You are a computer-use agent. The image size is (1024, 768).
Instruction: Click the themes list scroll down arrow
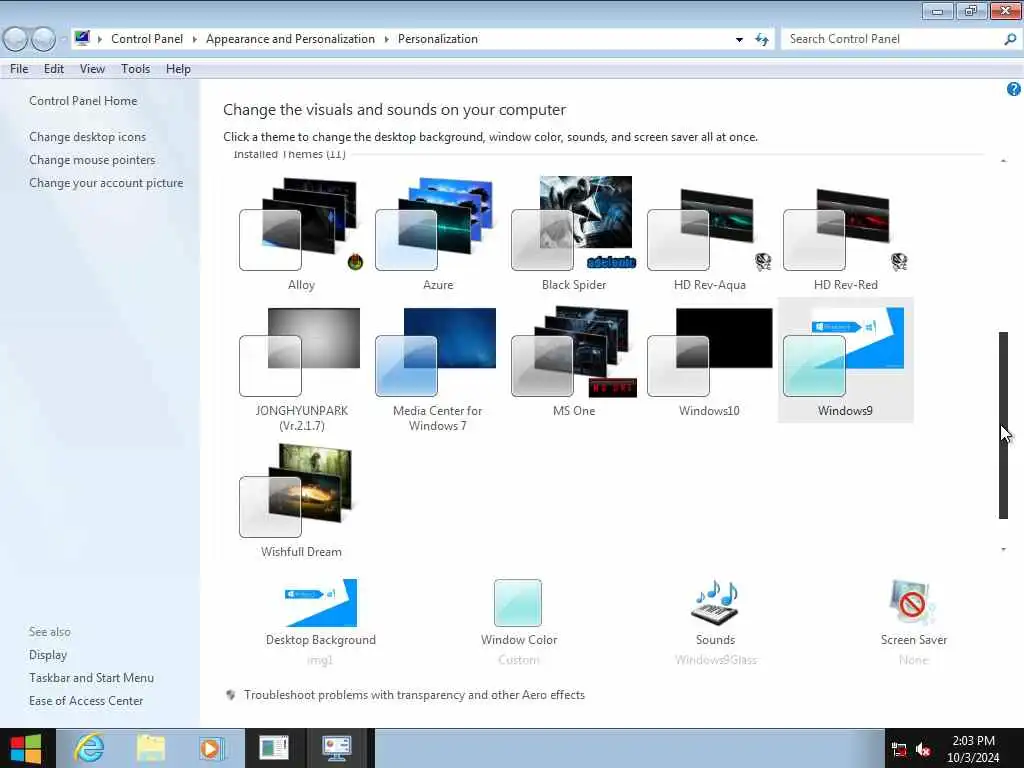[1004, 549]
